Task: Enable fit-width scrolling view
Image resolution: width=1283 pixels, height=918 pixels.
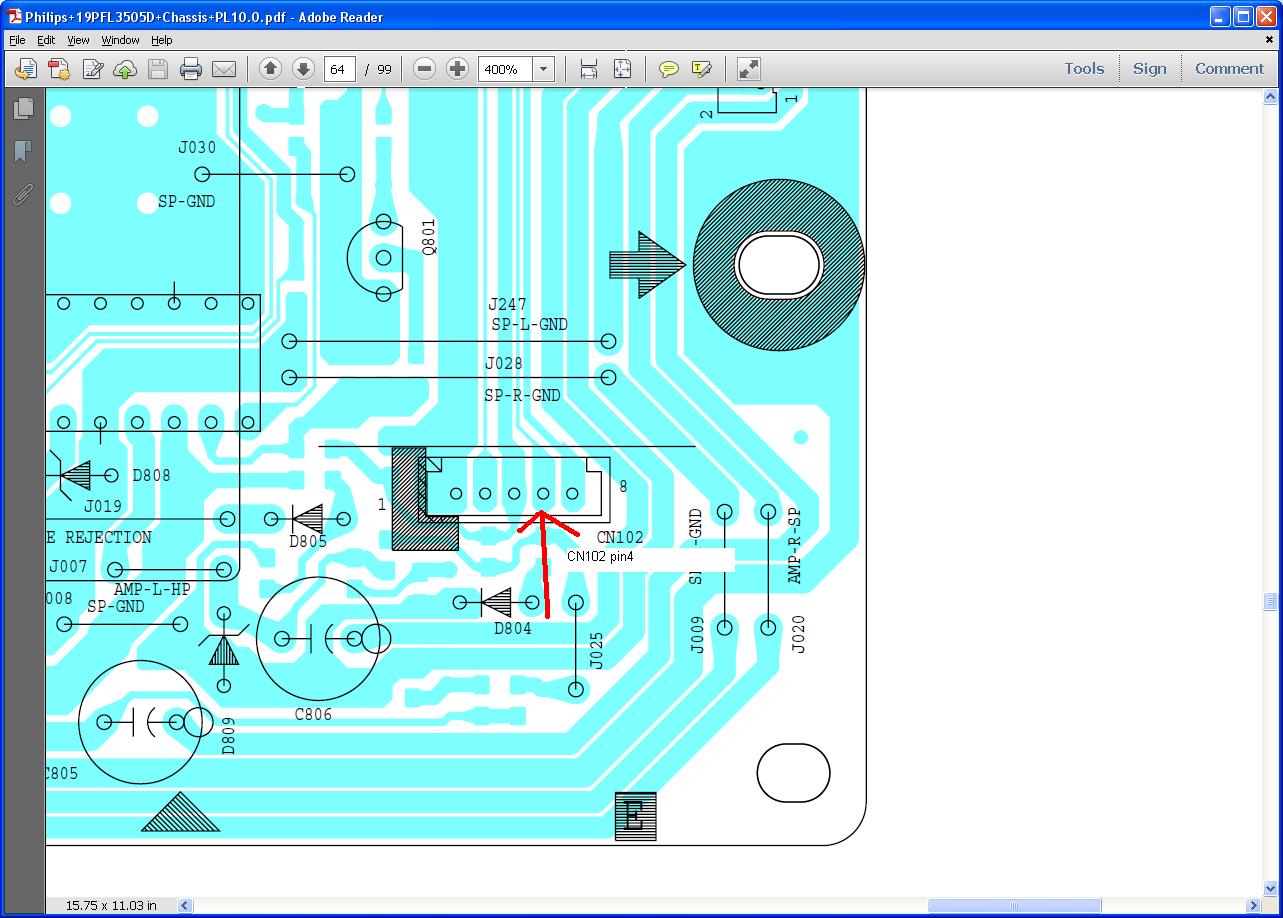Action: coord(588,69)
